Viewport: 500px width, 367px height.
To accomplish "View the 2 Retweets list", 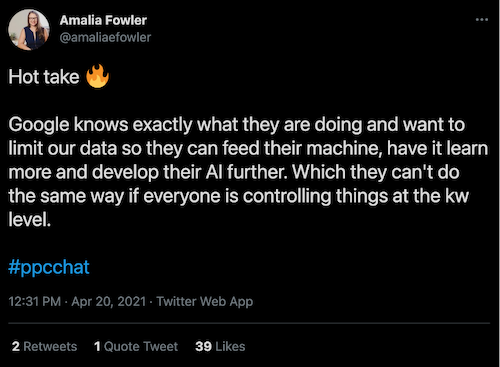I will pyautogui.click(x=44, y=347).
